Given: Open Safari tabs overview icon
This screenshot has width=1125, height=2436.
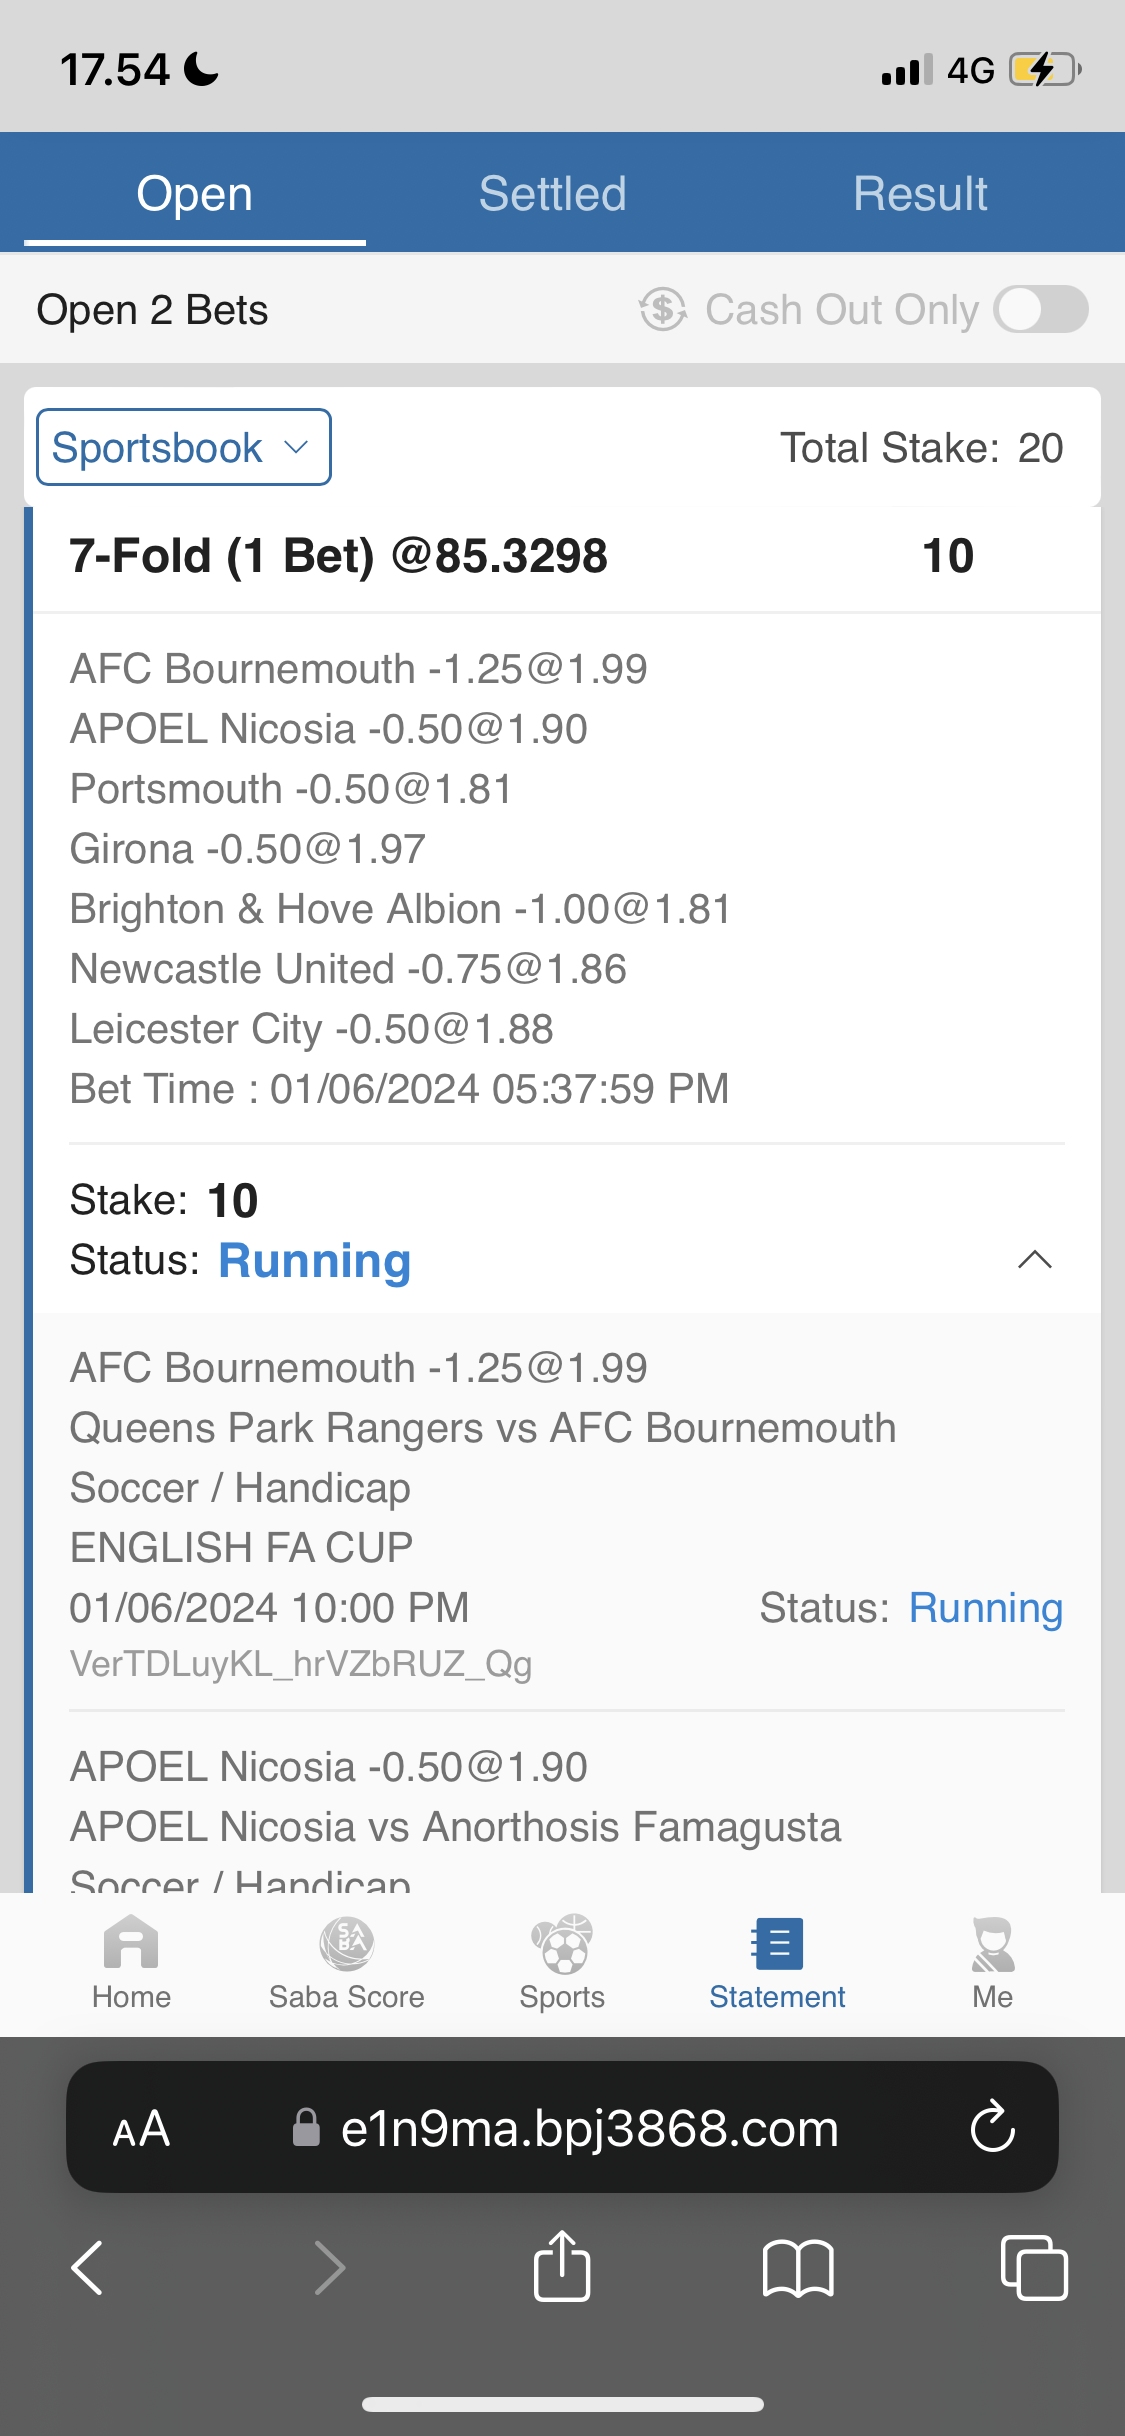Looking at the screenshot, I should pyautogui.click(x=1034, y=2267).
